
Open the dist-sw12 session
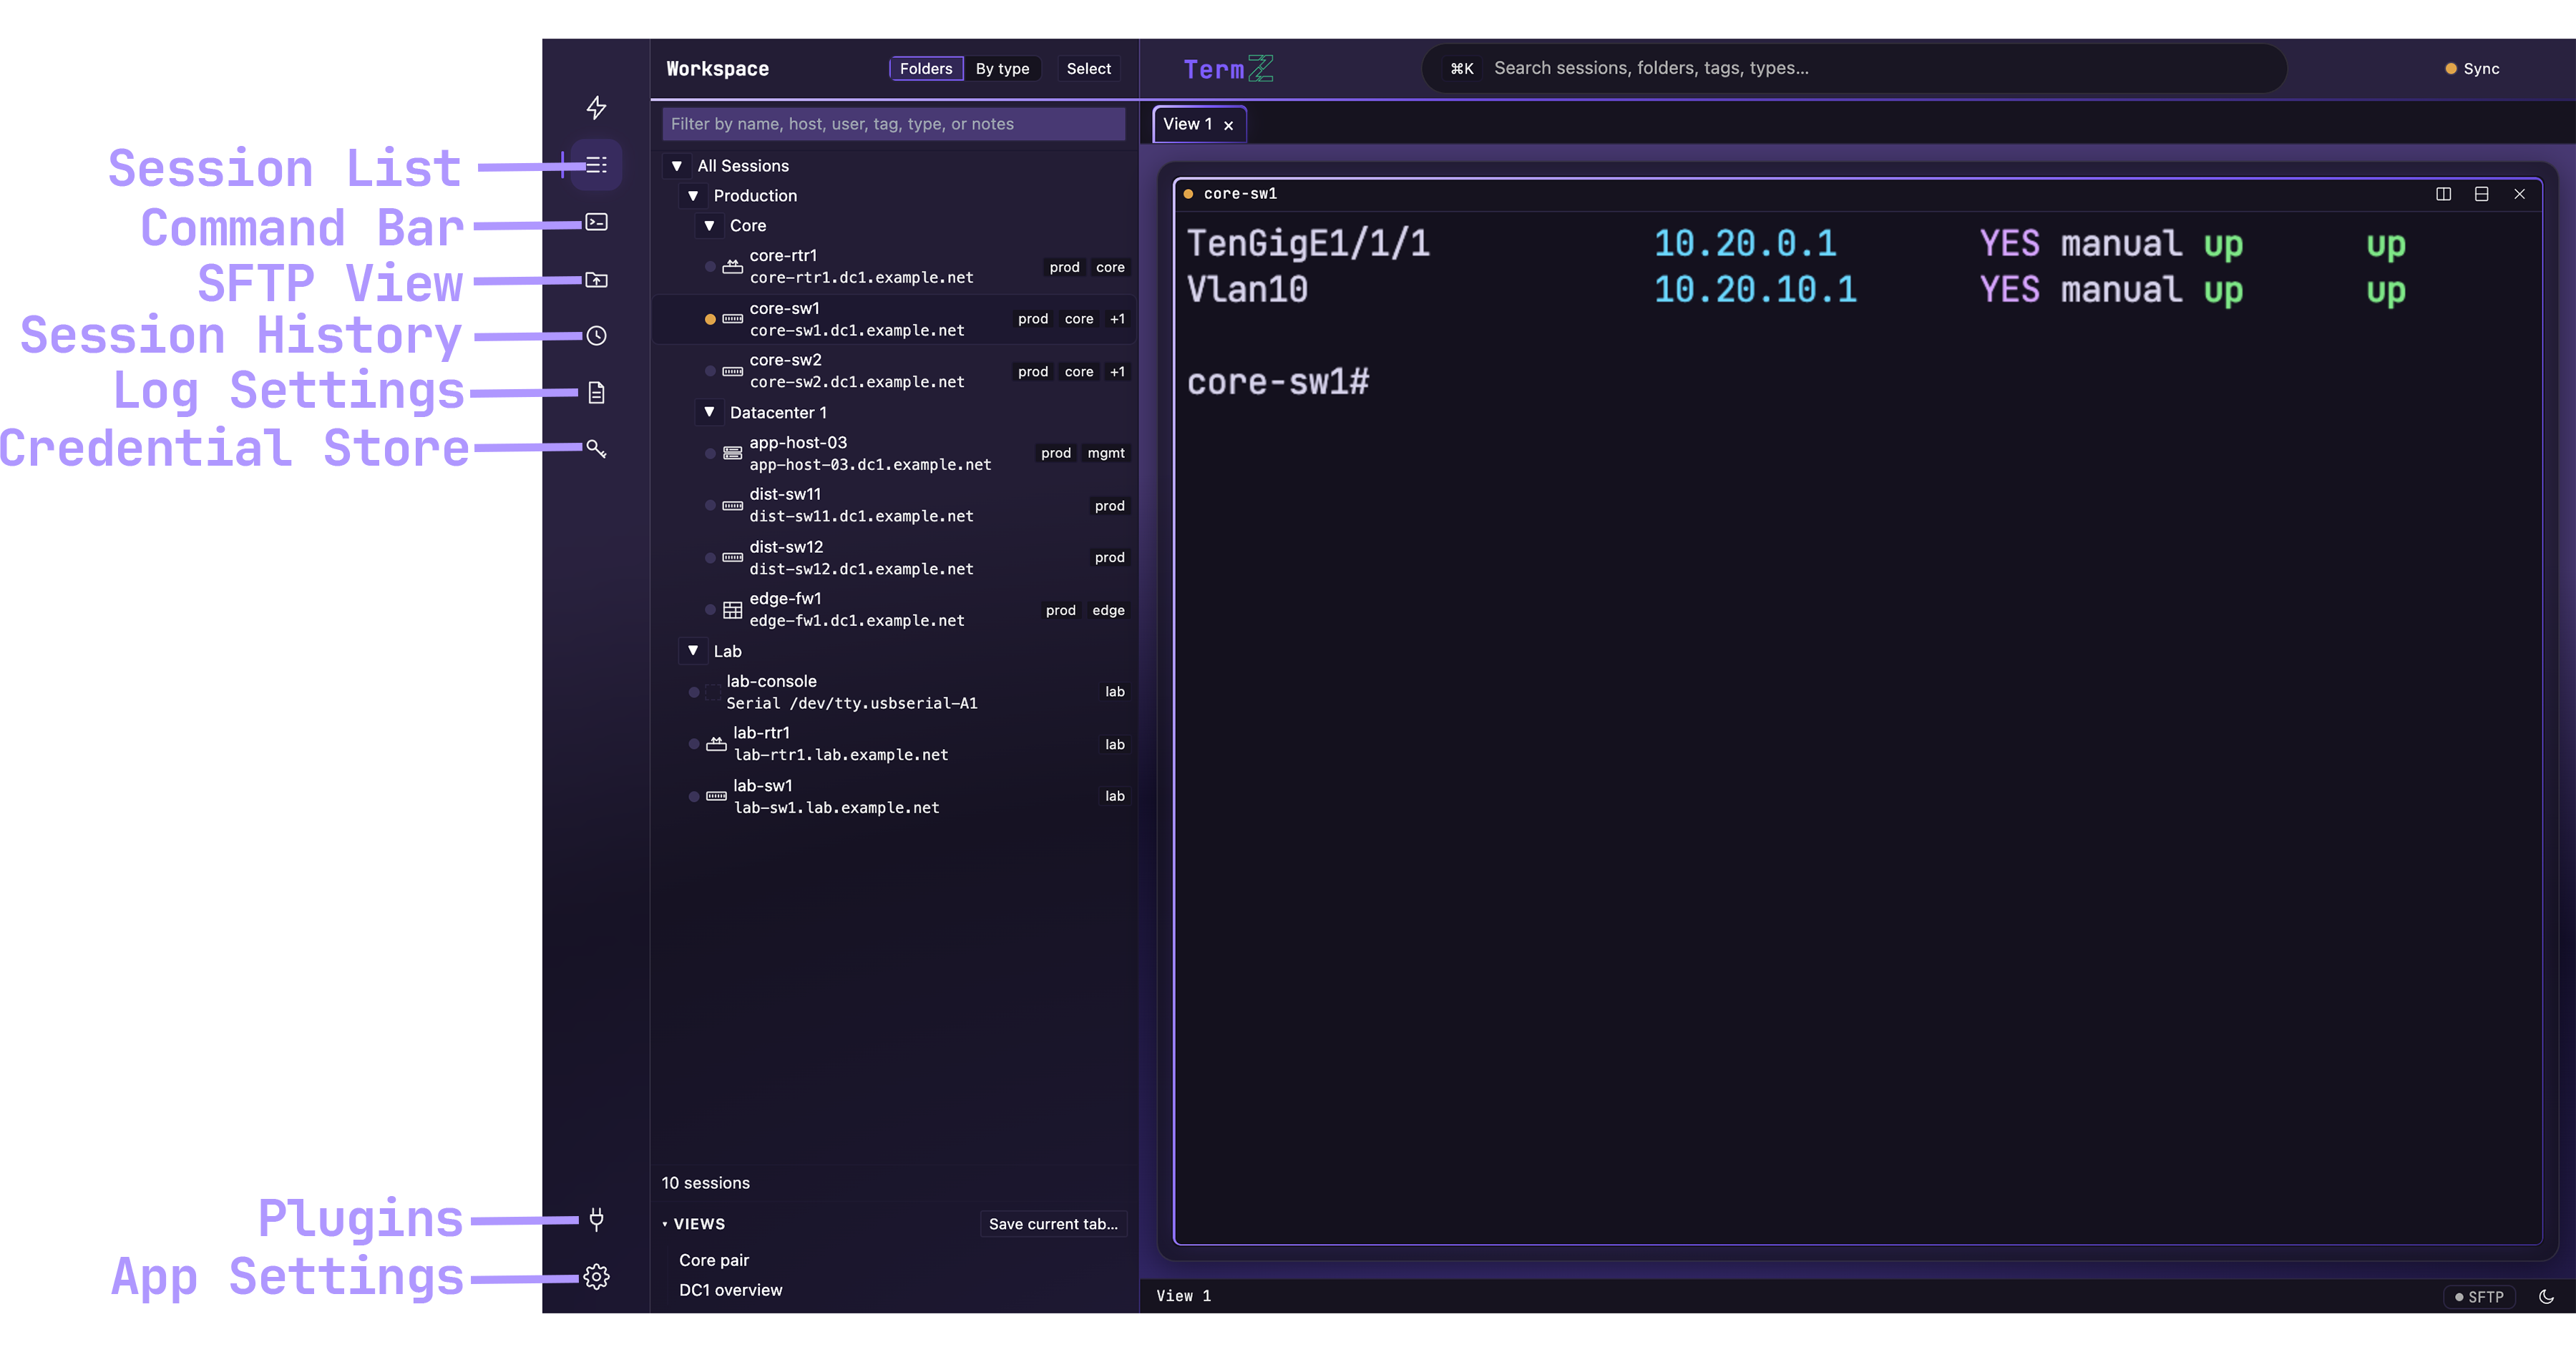(894, 557)
